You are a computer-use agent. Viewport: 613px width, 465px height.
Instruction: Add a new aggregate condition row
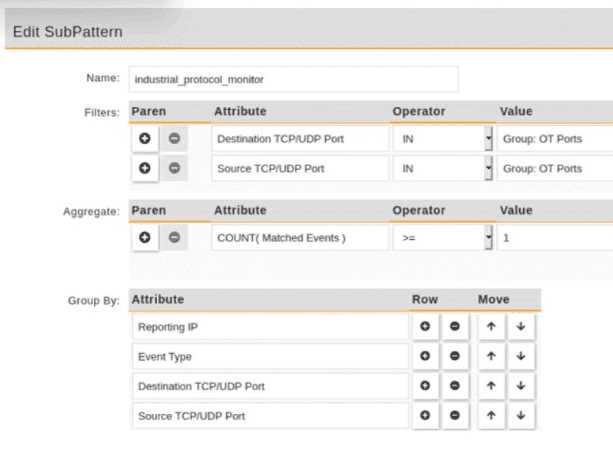pyautogui.click(x=145, y=237)
